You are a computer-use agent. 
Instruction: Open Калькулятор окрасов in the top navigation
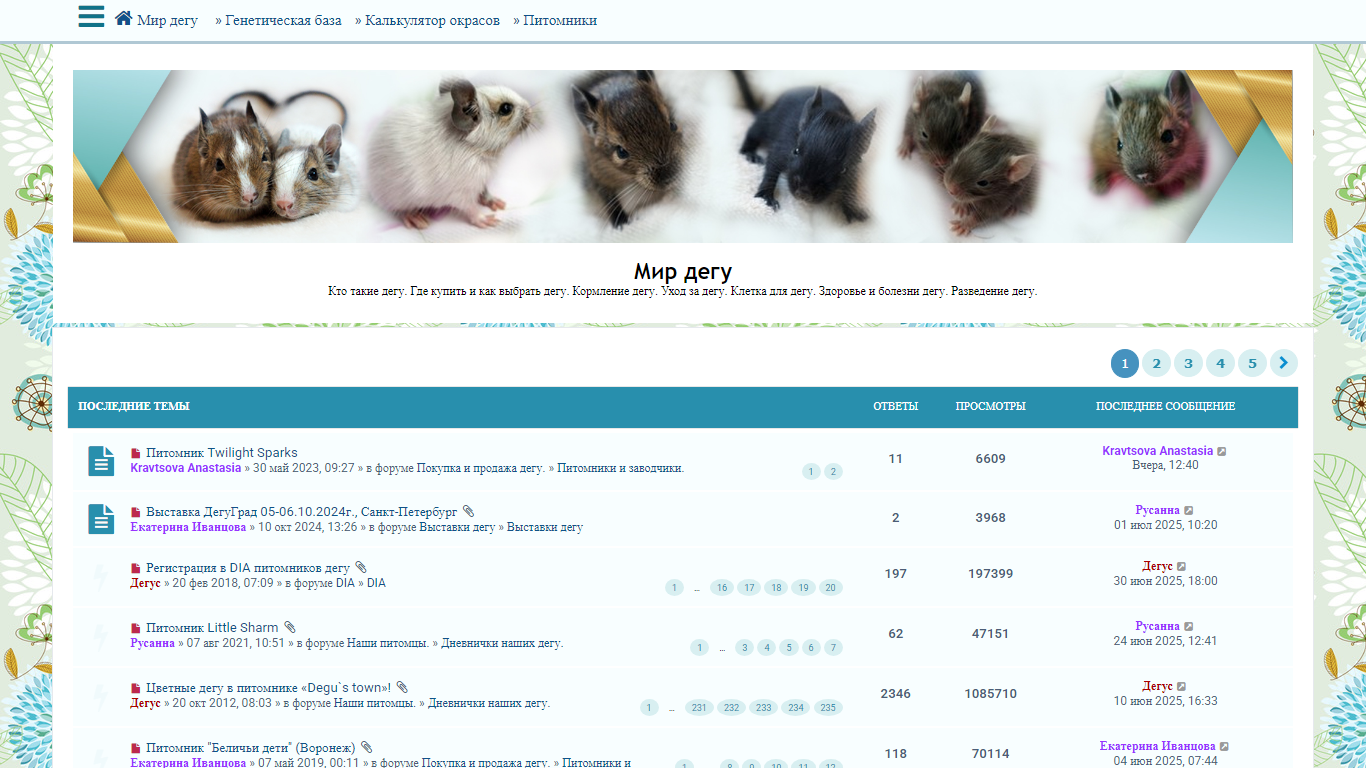pos(432,20)
